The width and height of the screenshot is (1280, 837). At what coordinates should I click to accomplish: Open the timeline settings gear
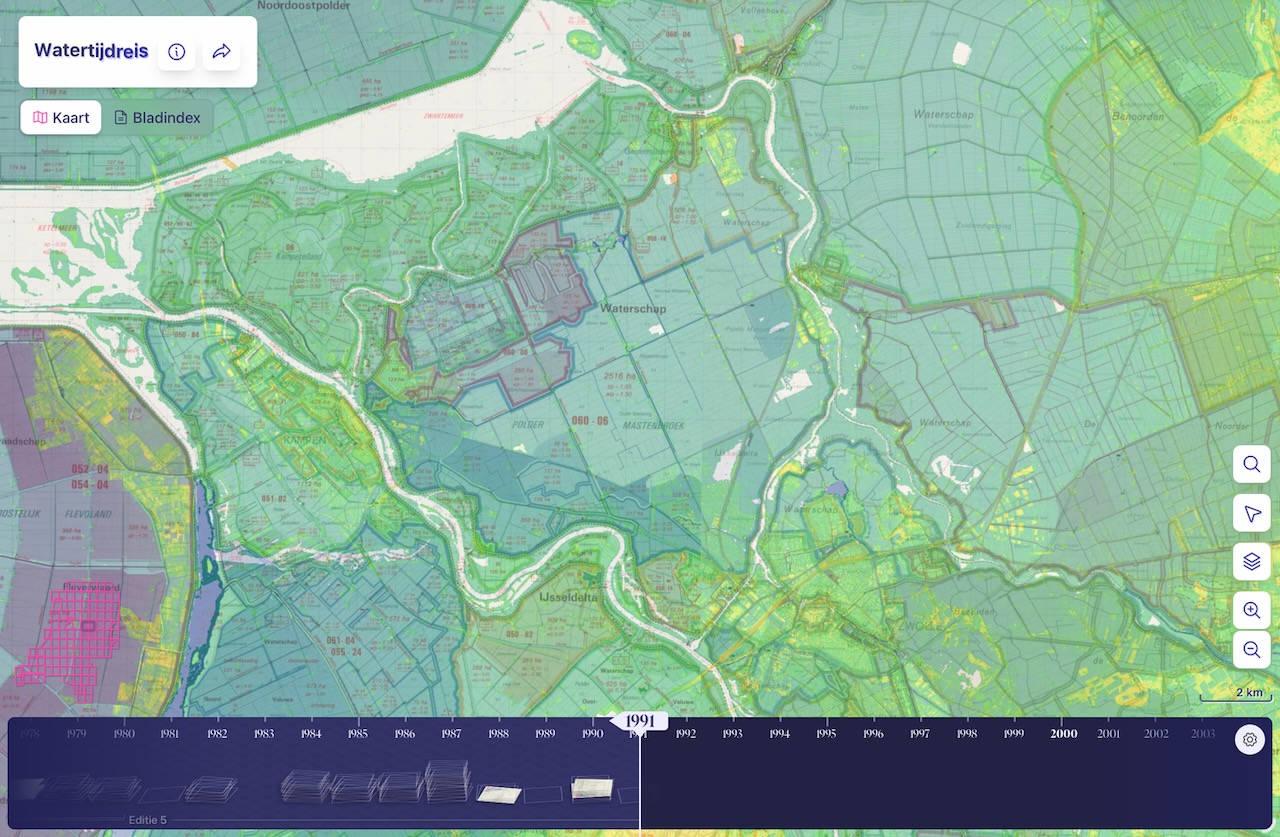pos(1249,740)
